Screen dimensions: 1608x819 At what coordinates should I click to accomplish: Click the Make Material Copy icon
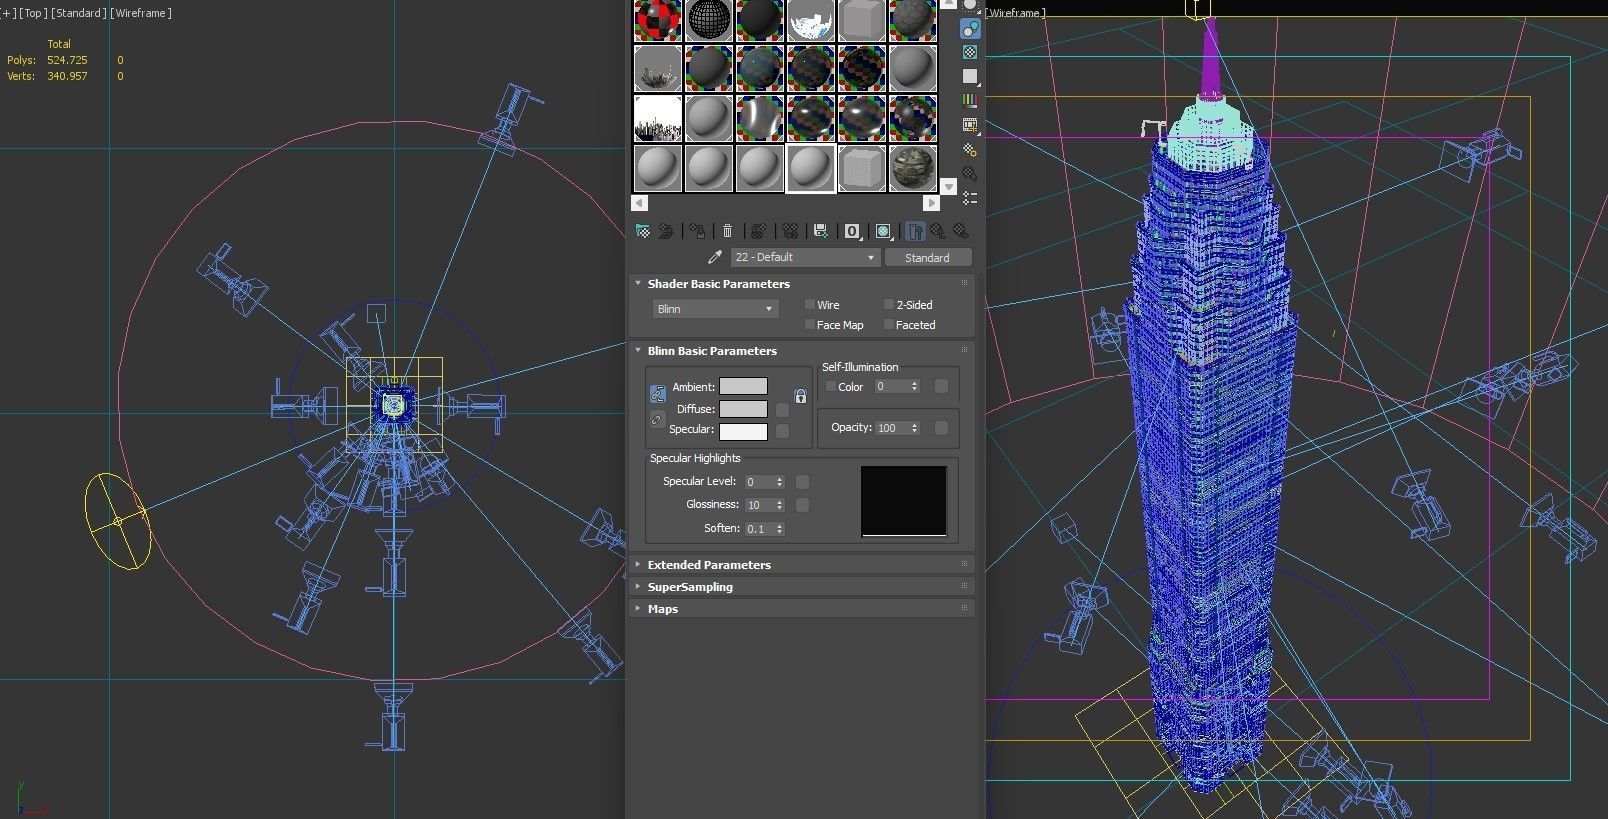click(x=759, y=231)
